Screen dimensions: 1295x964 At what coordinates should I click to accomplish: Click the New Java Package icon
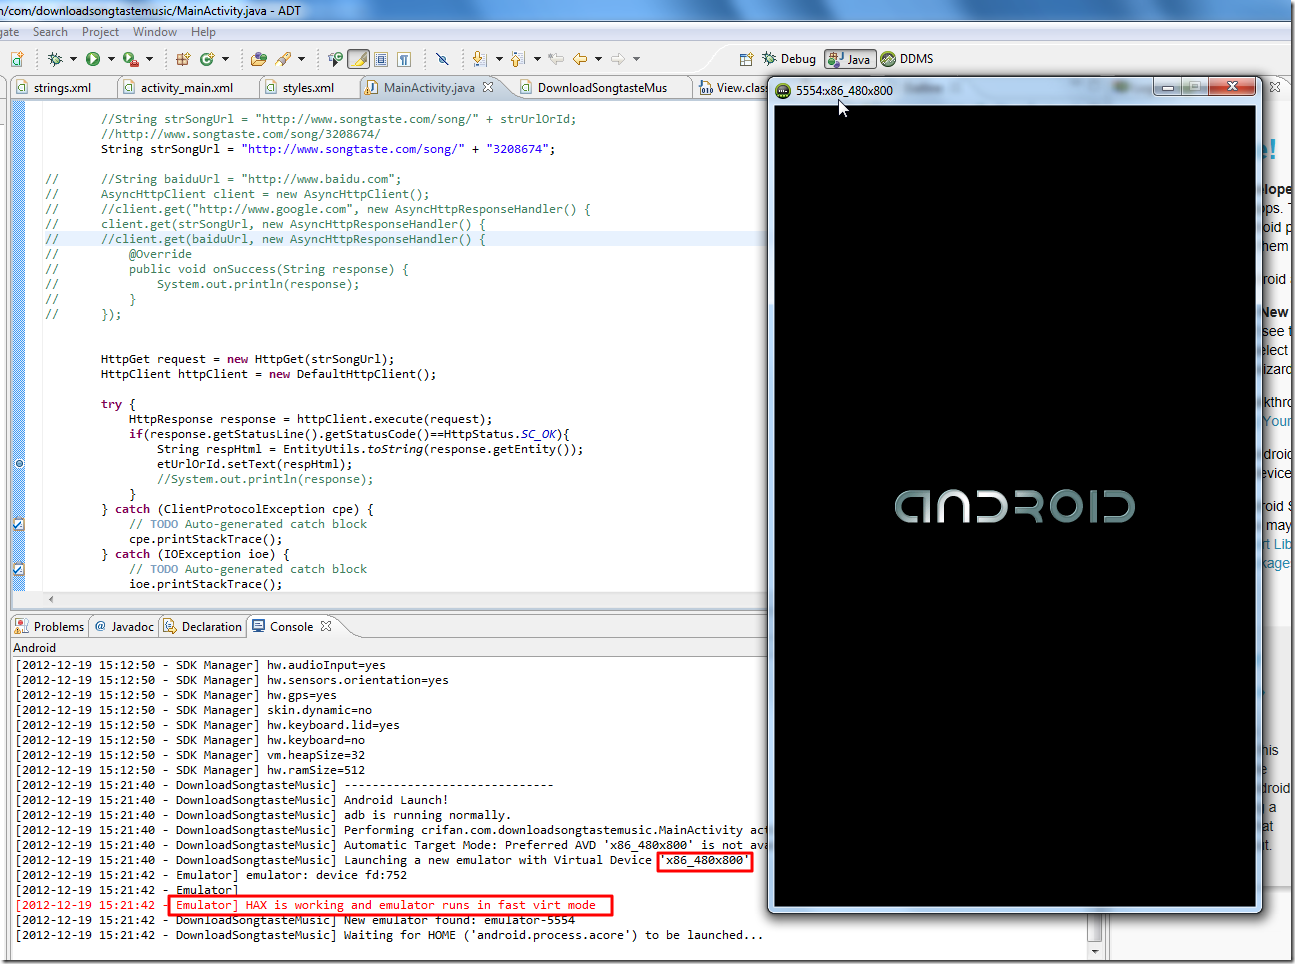point(183,59)
